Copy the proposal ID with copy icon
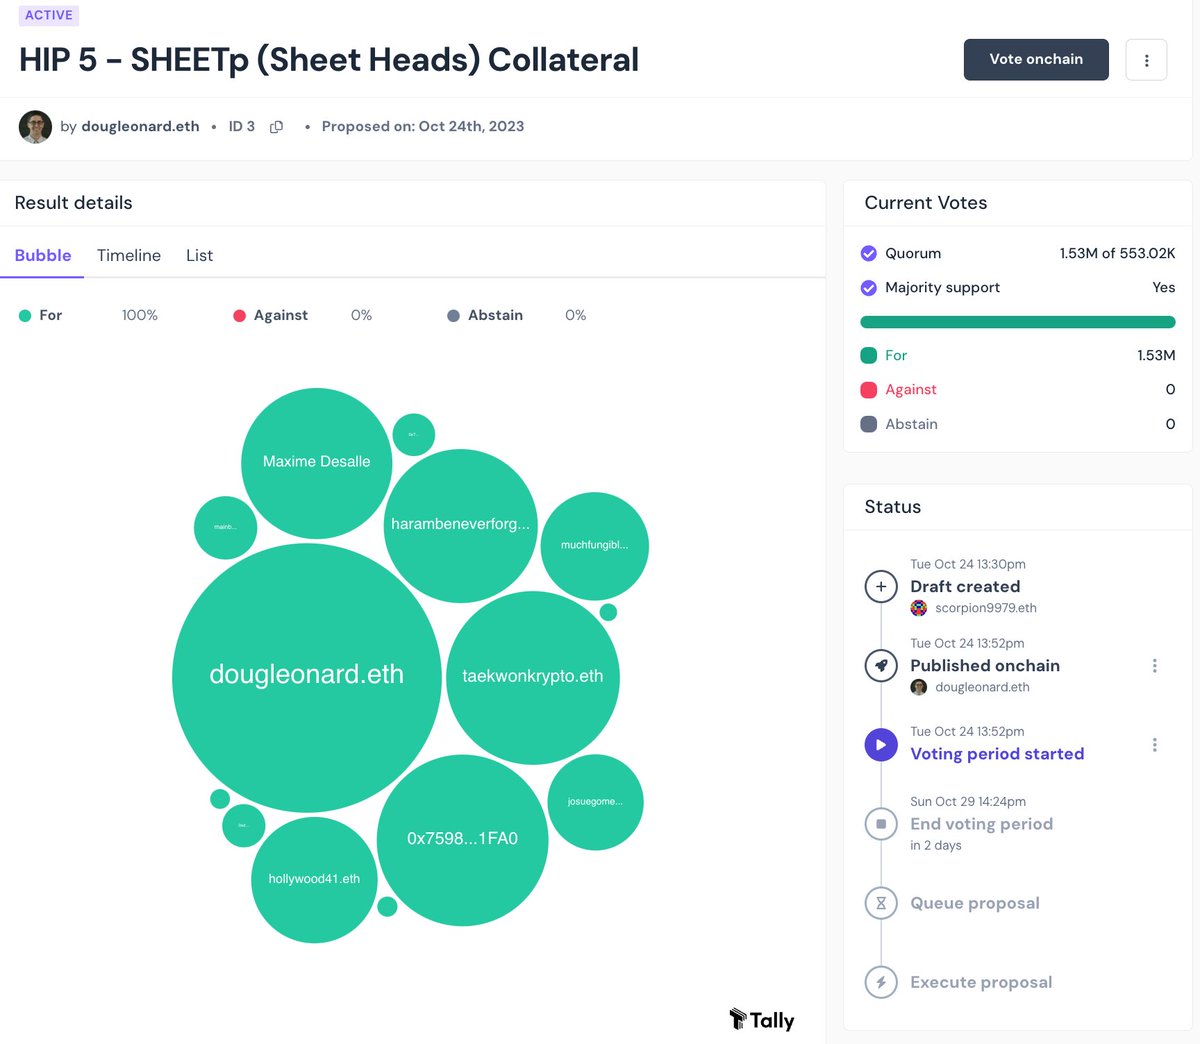 pos(277,127)
